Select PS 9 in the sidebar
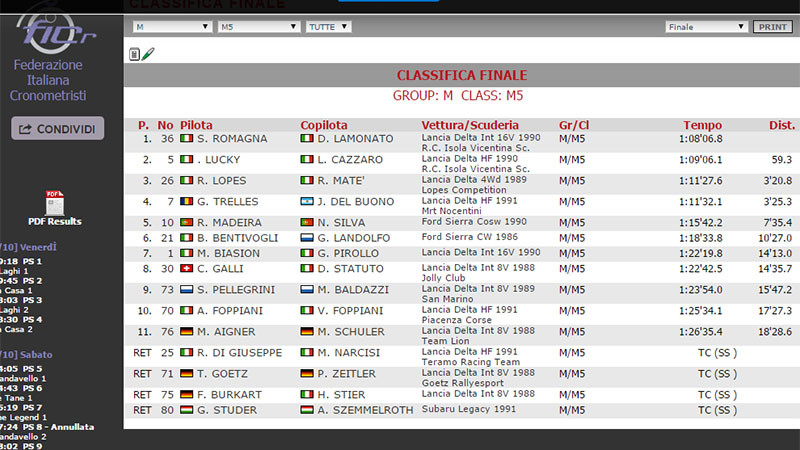800x450 pixels. point(32,445)
